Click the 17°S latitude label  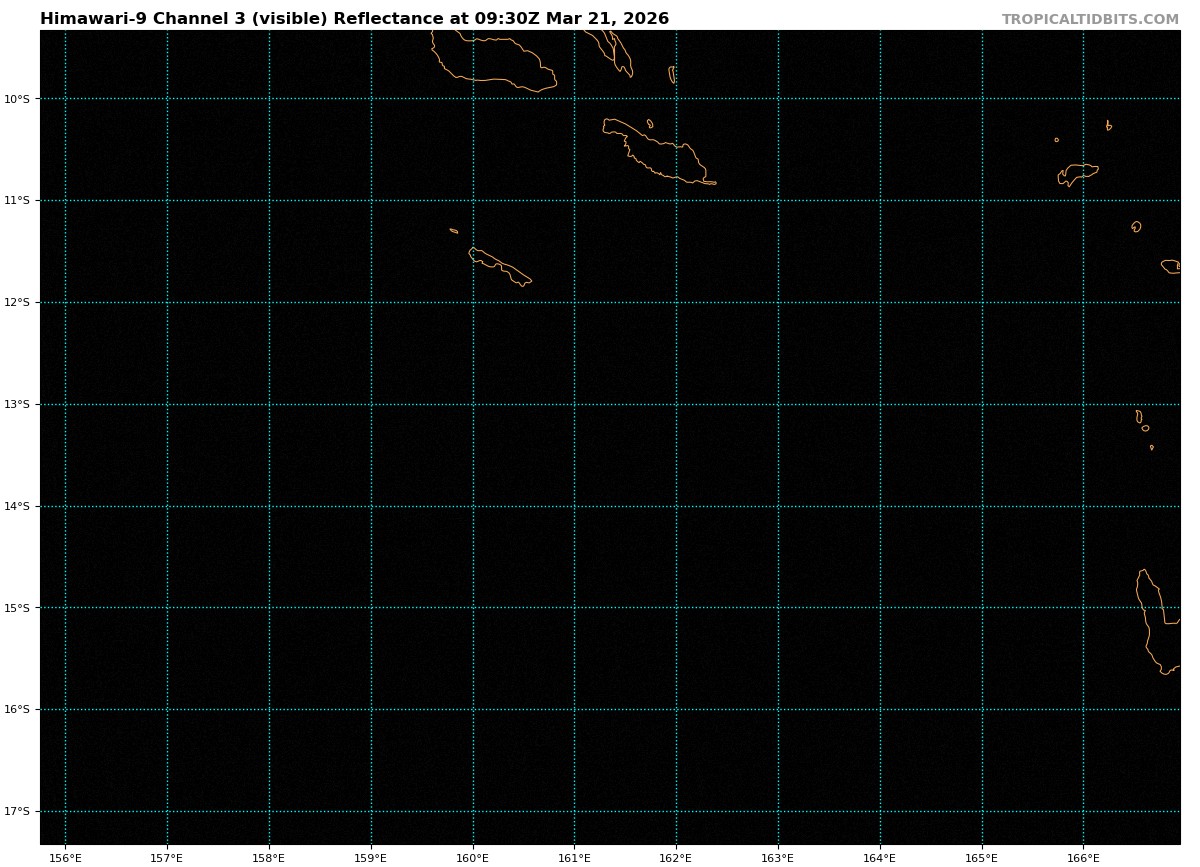pos(17,811)
